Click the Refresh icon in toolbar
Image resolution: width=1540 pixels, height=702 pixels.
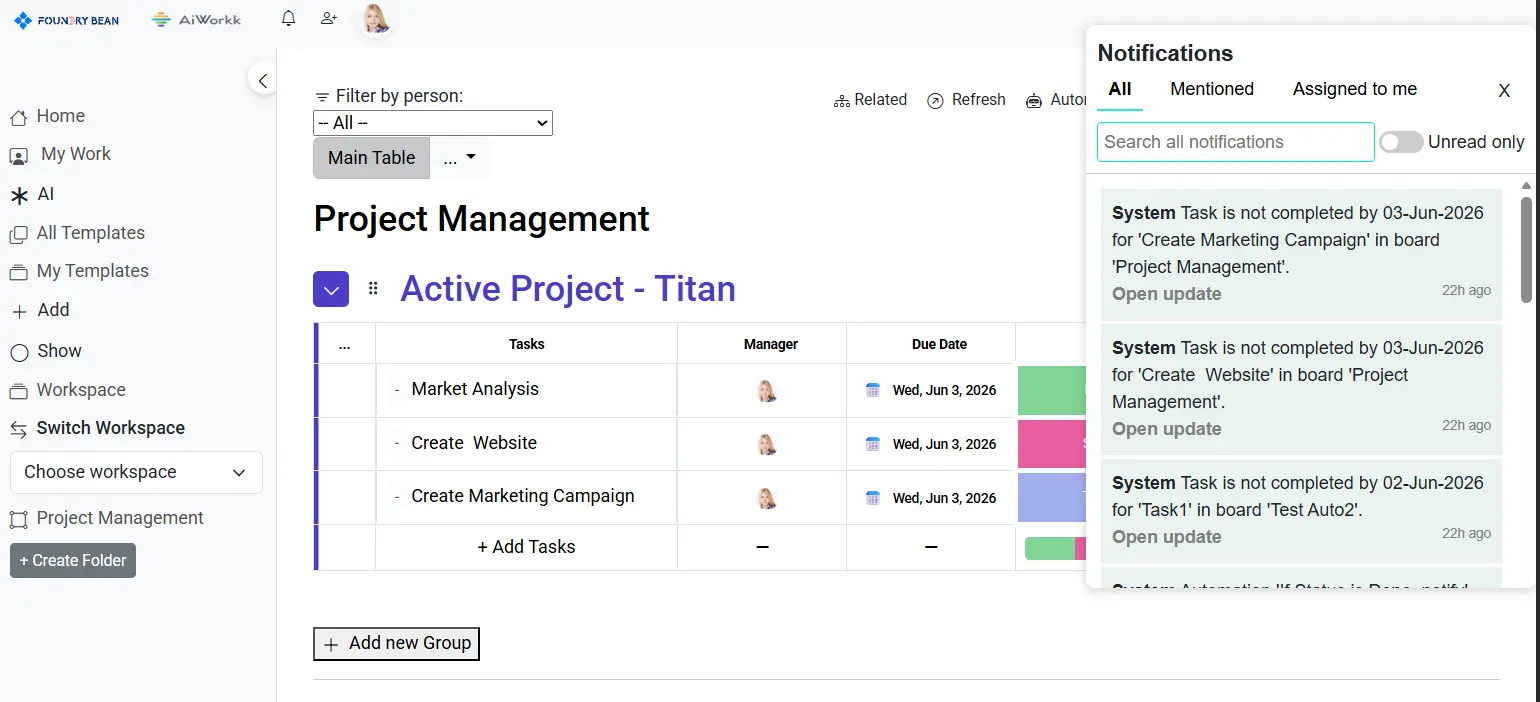(935, 100)
